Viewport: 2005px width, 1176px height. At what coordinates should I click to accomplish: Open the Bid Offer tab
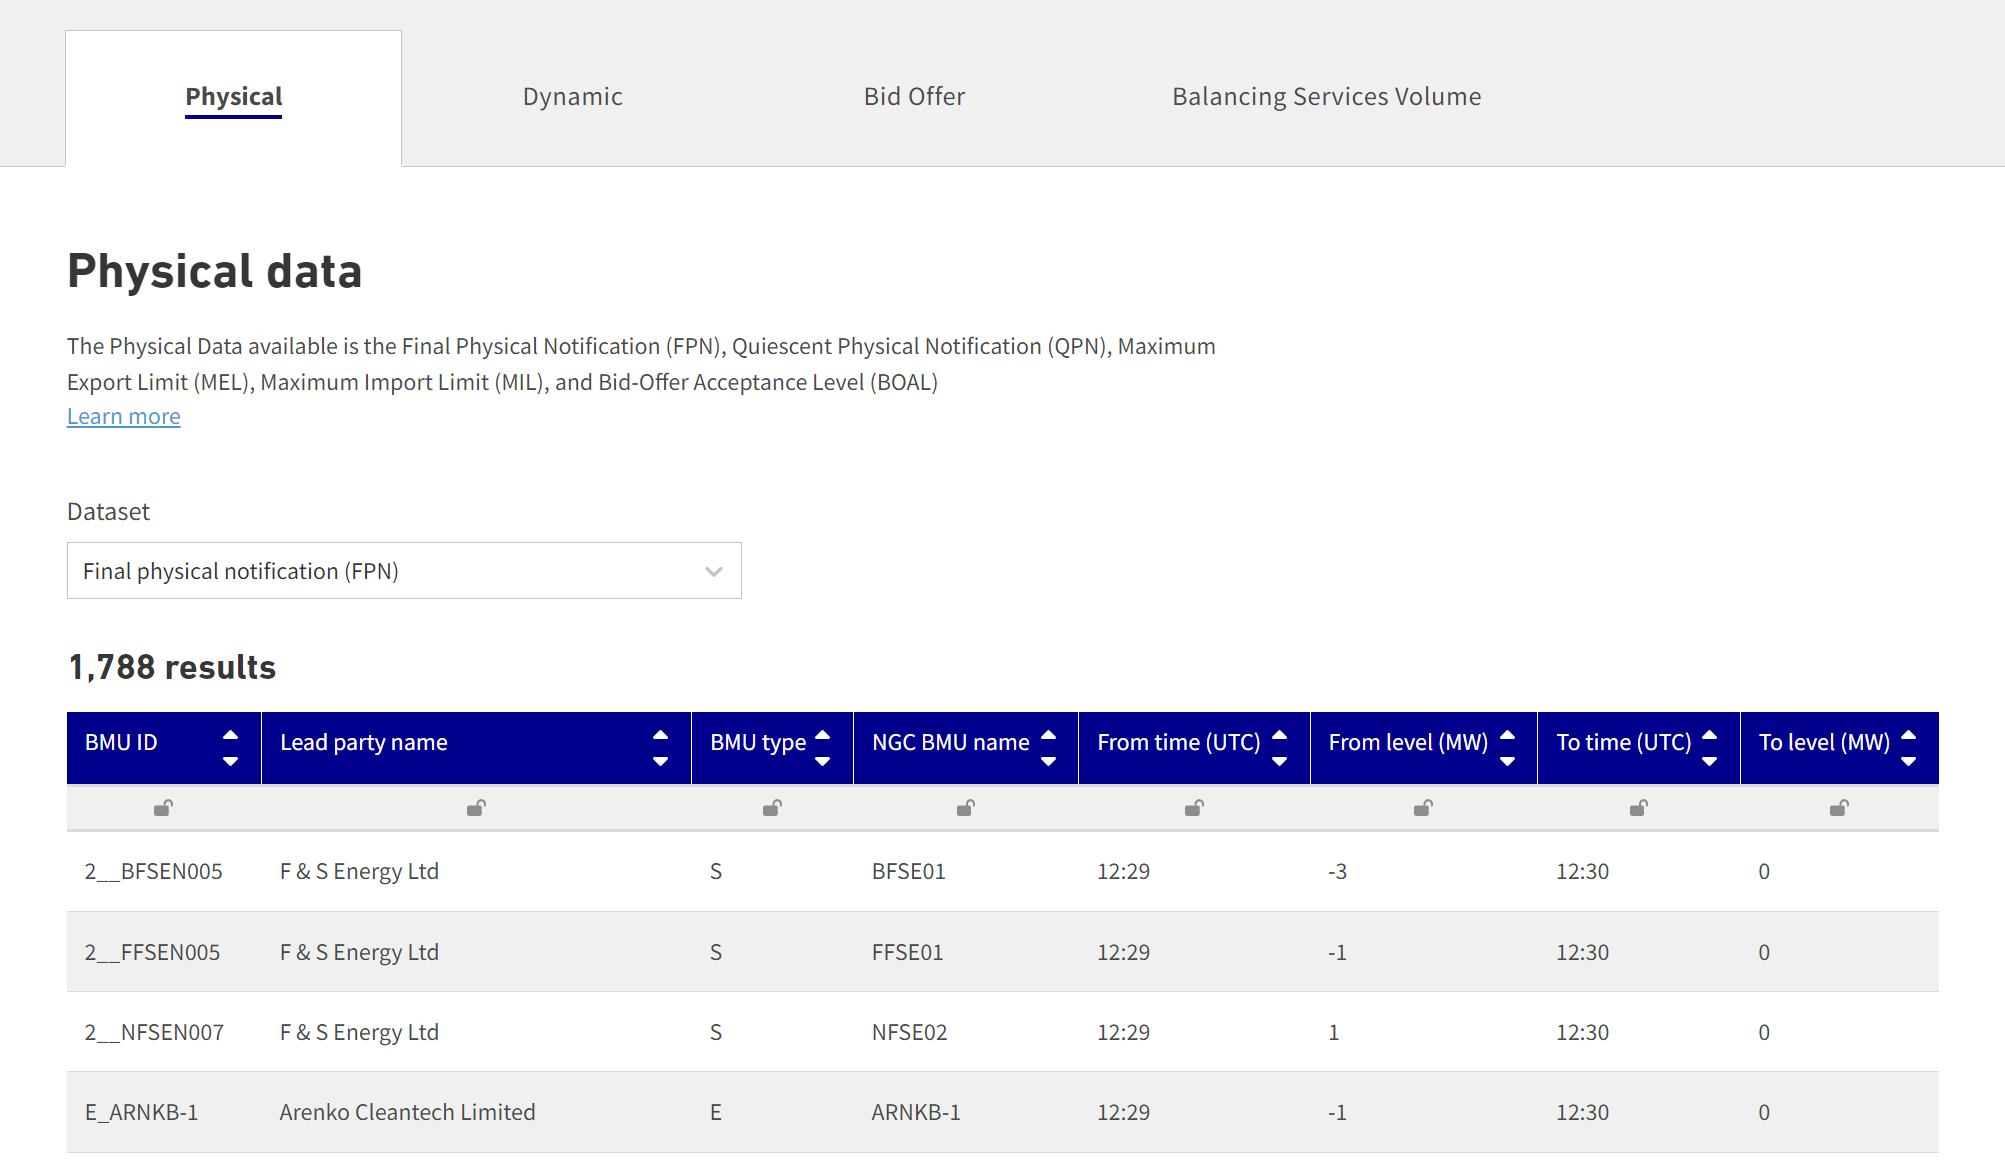pos(913,96)
